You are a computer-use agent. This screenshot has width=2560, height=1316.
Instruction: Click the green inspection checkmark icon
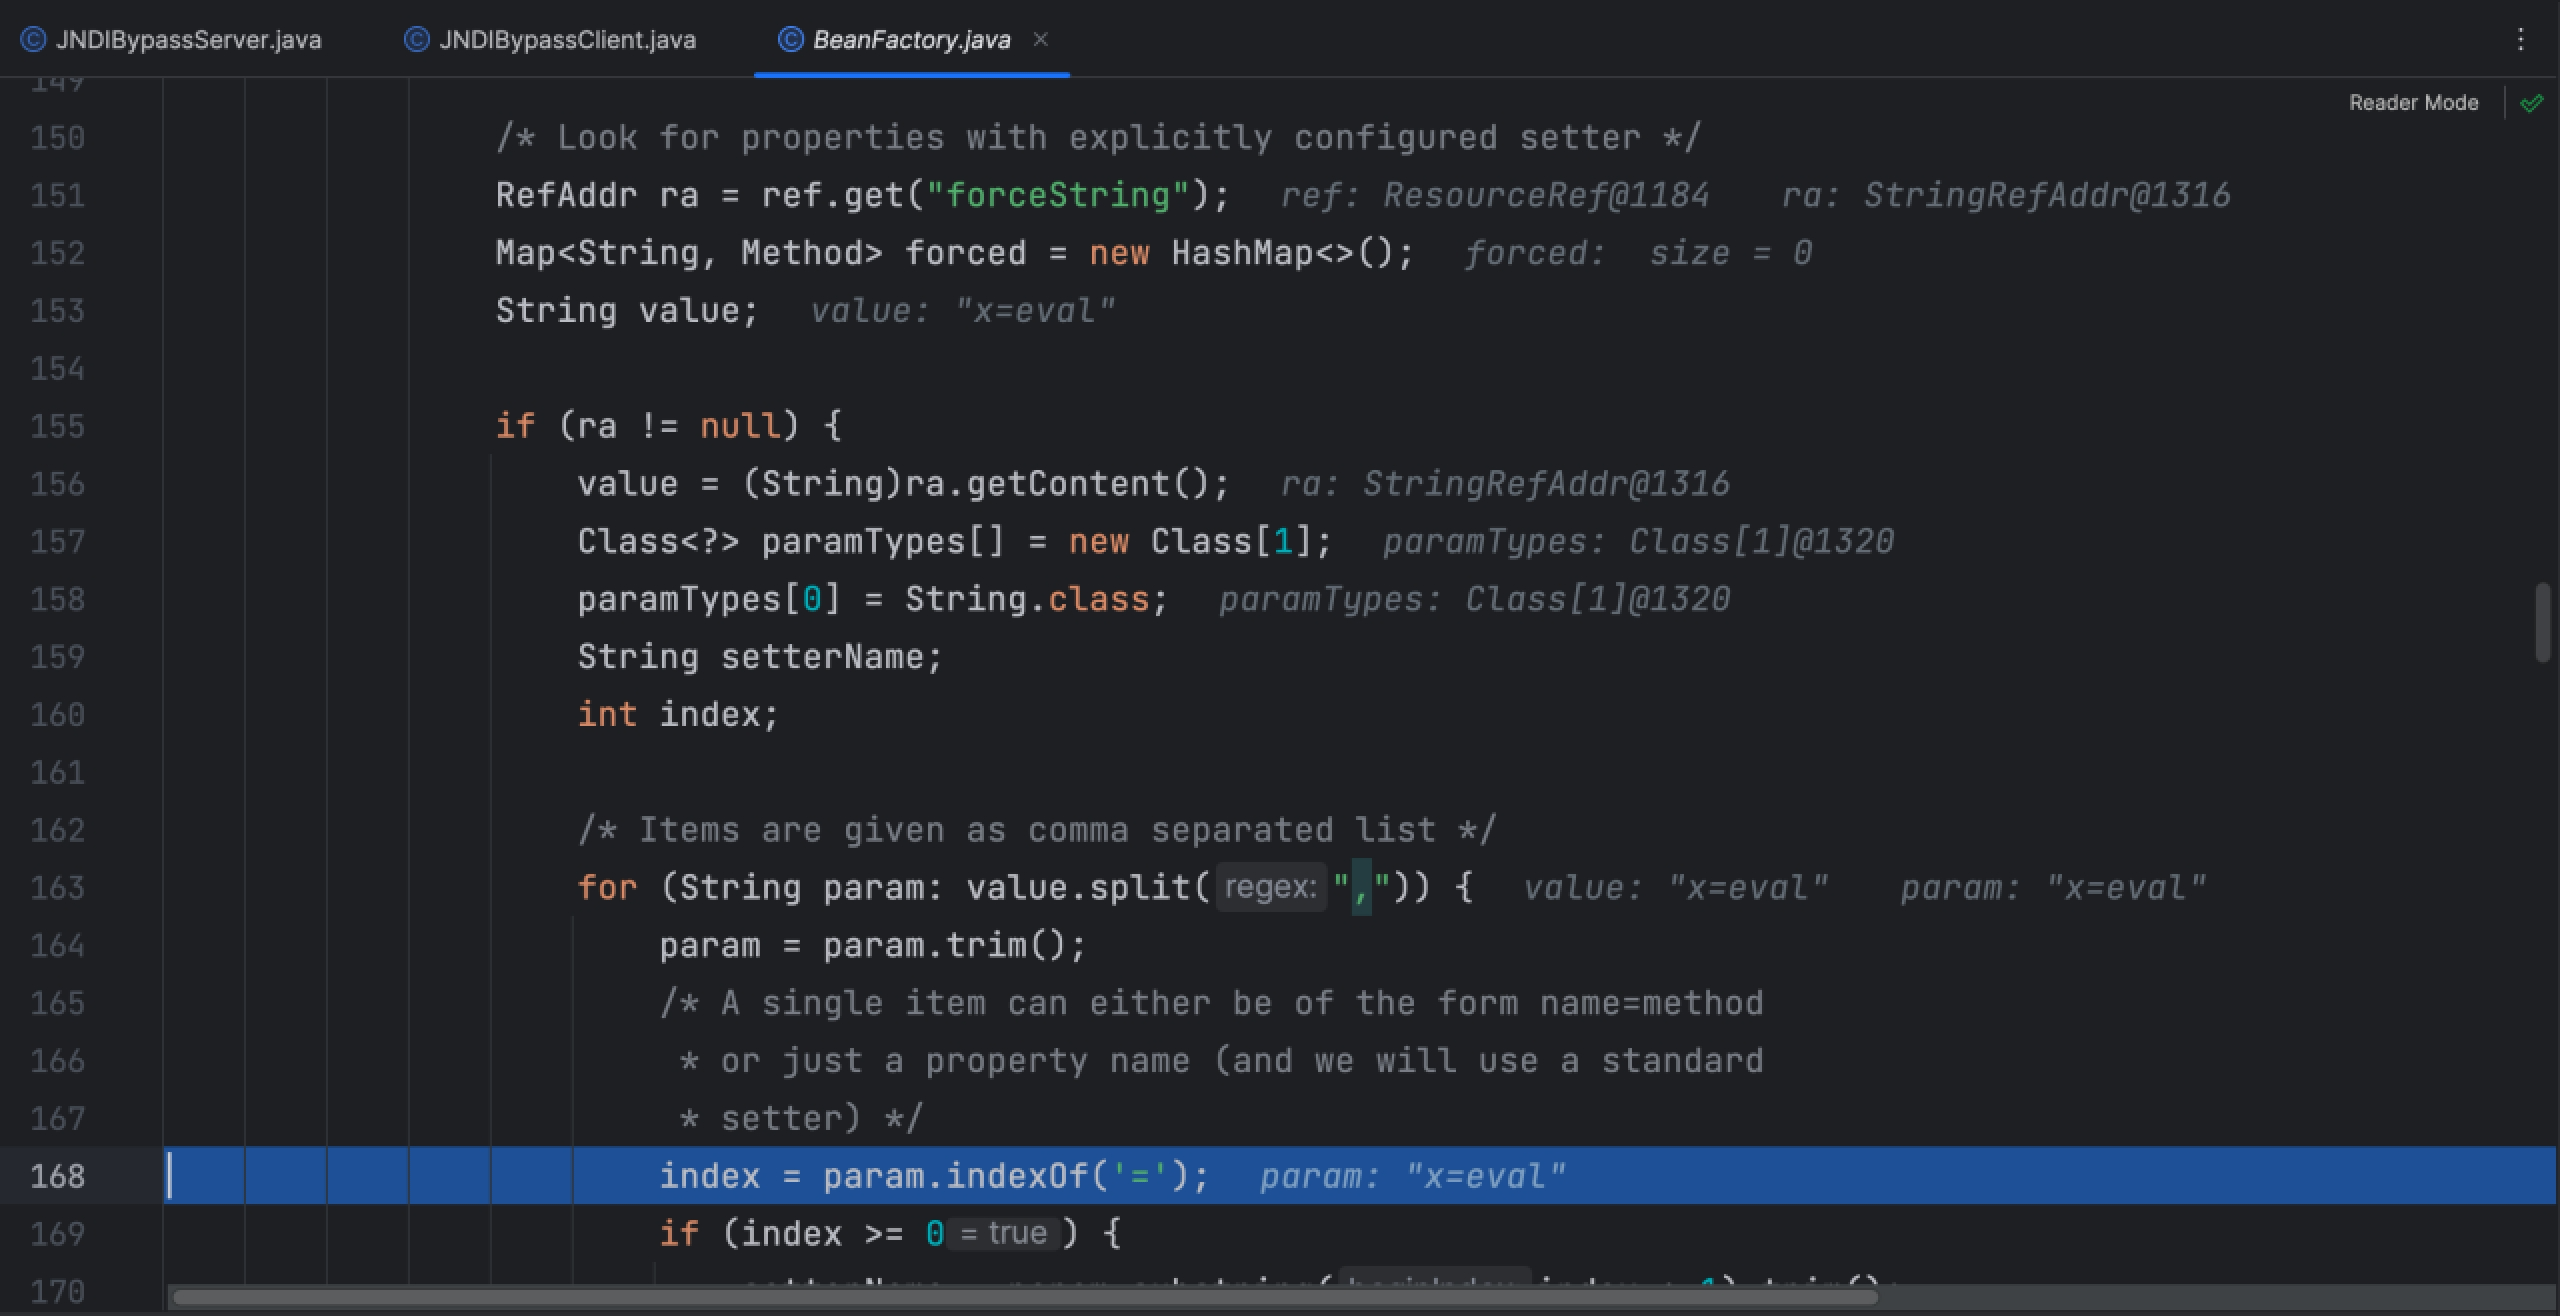click(x=2531, y=103)
